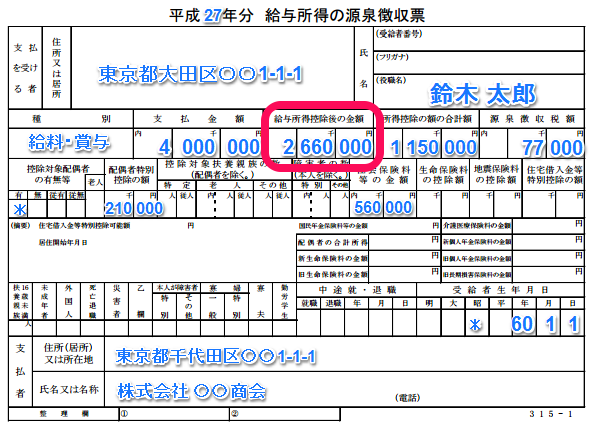
Task: Click the (フリガナ) label
Action: point(392,57)
